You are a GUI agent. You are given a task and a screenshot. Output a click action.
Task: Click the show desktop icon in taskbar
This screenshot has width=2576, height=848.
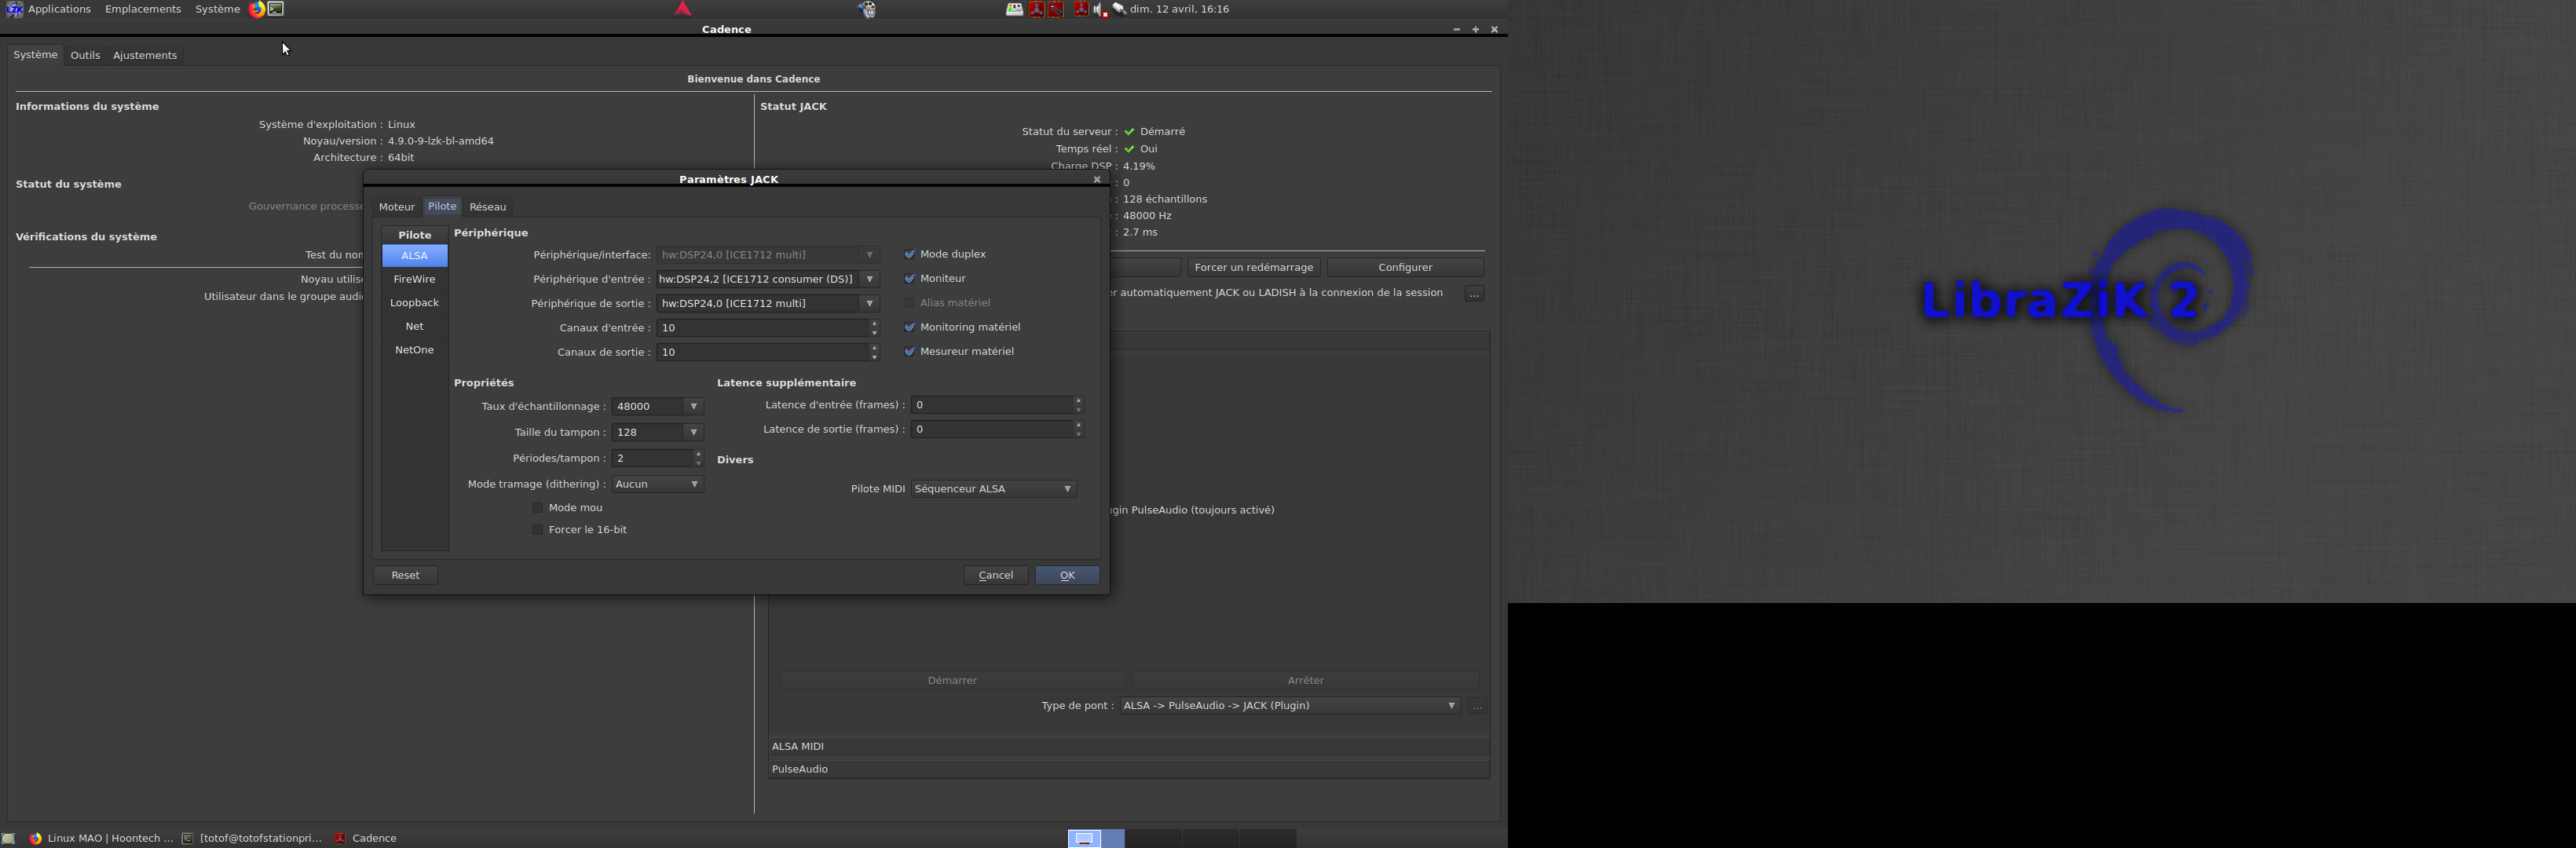(x=9, y=838)
